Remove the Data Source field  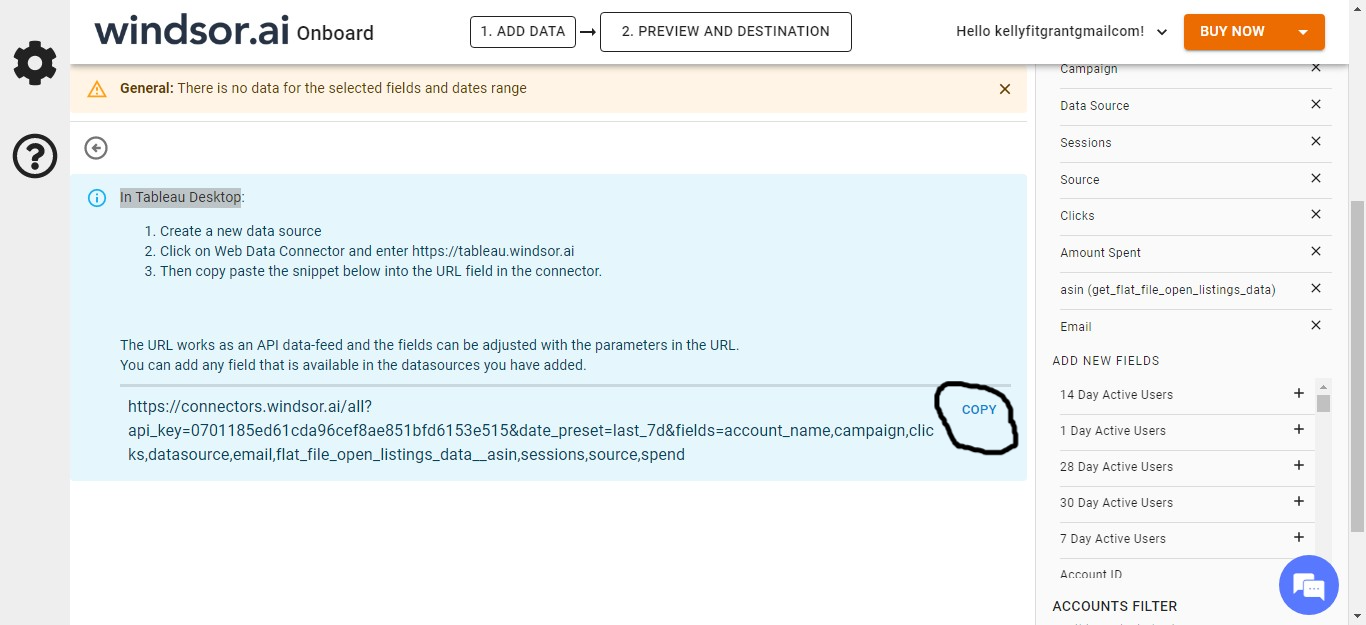tap(1316, 104)
